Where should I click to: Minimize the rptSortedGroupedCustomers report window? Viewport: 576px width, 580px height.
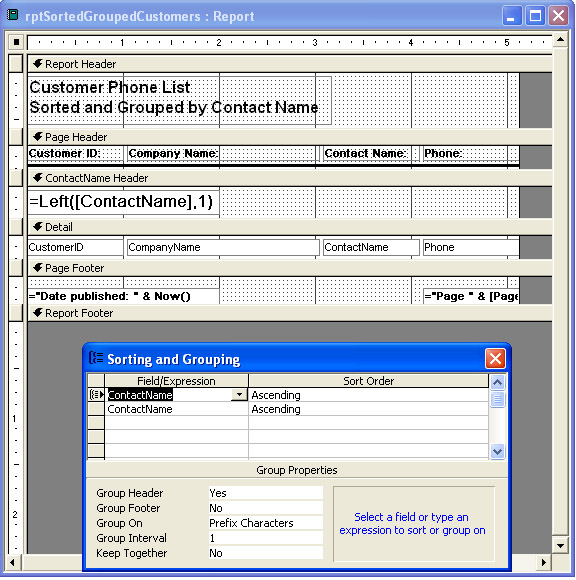tap(512, 16)
